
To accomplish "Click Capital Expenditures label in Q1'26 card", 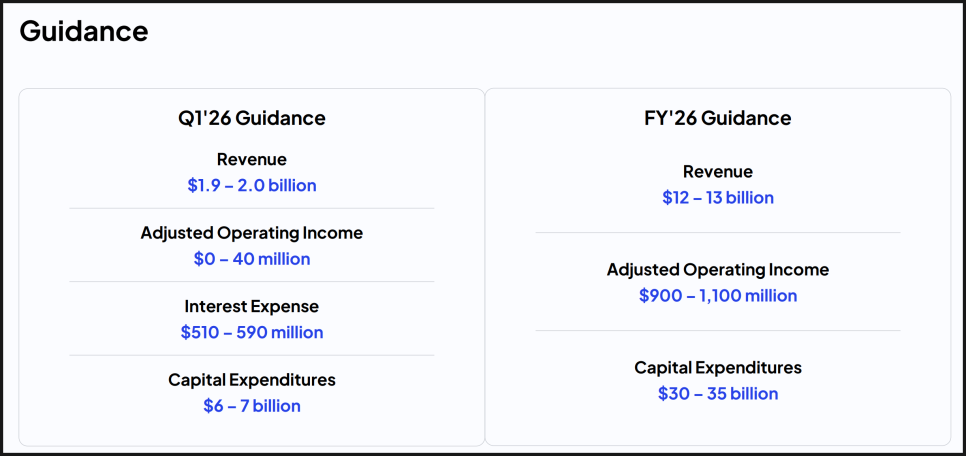I will [x=252, y=380].
